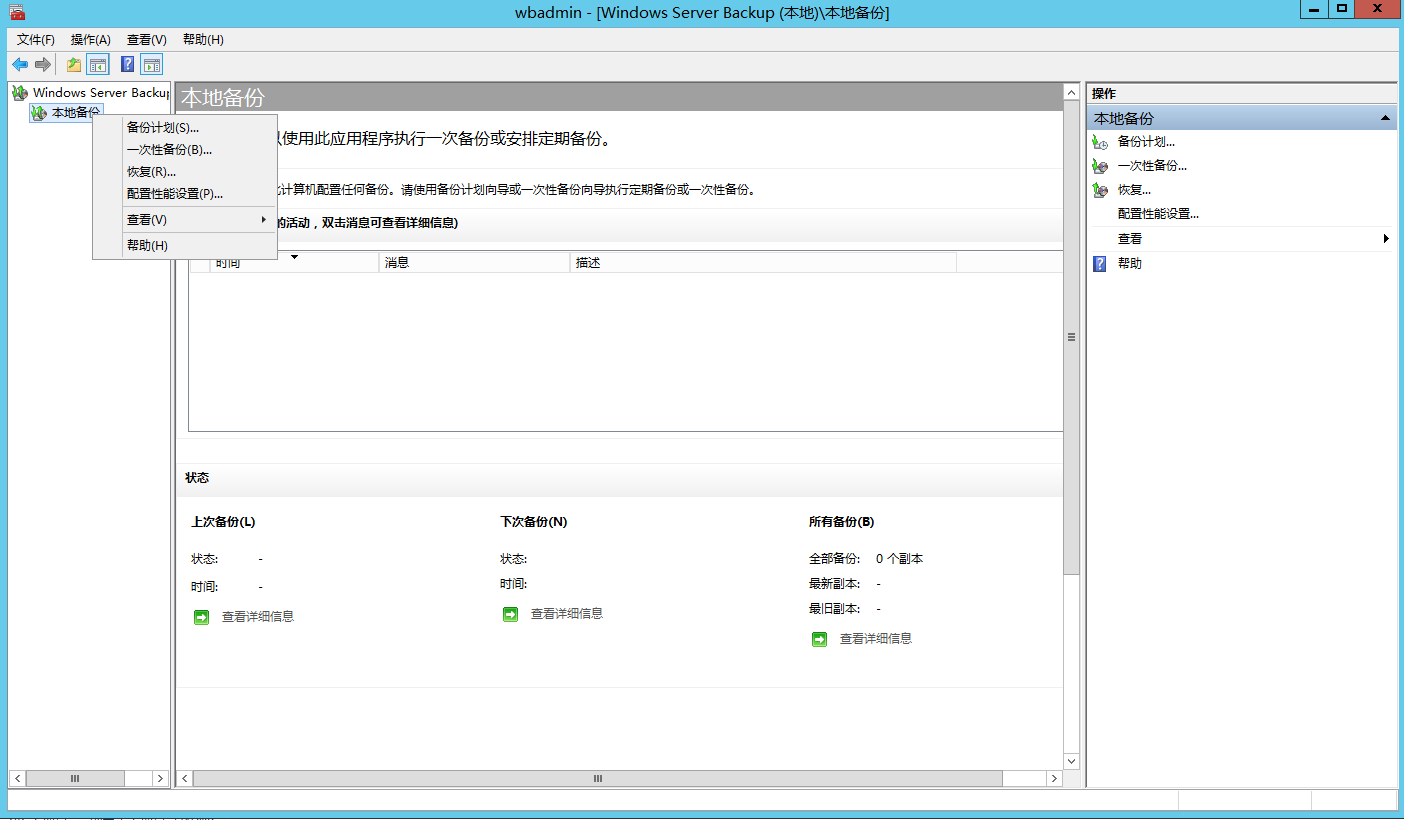This screenshot has height=820, width=1404.
Task: Click the 上次备份(L) heading
Action: pyautogui.click(x=223, y=522)
